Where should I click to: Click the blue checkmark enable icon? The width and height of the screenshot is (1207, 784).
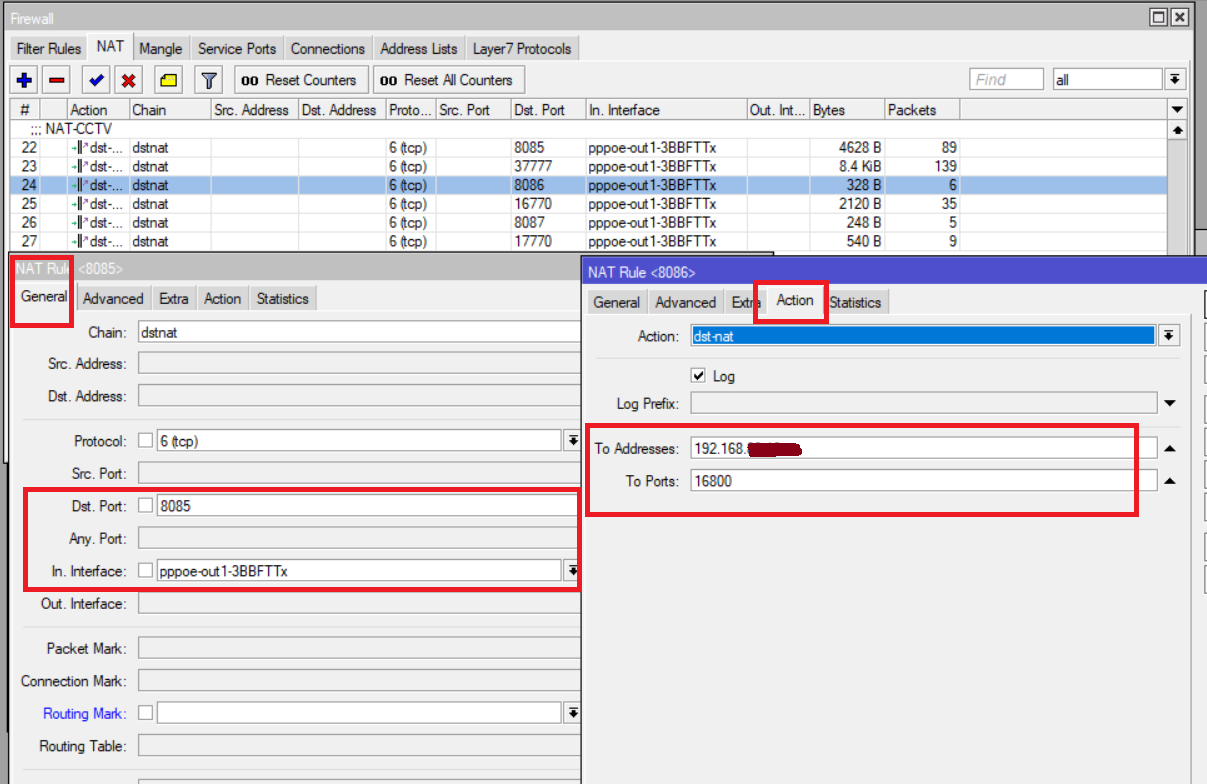pyautogui.click(x=97, y=80)
